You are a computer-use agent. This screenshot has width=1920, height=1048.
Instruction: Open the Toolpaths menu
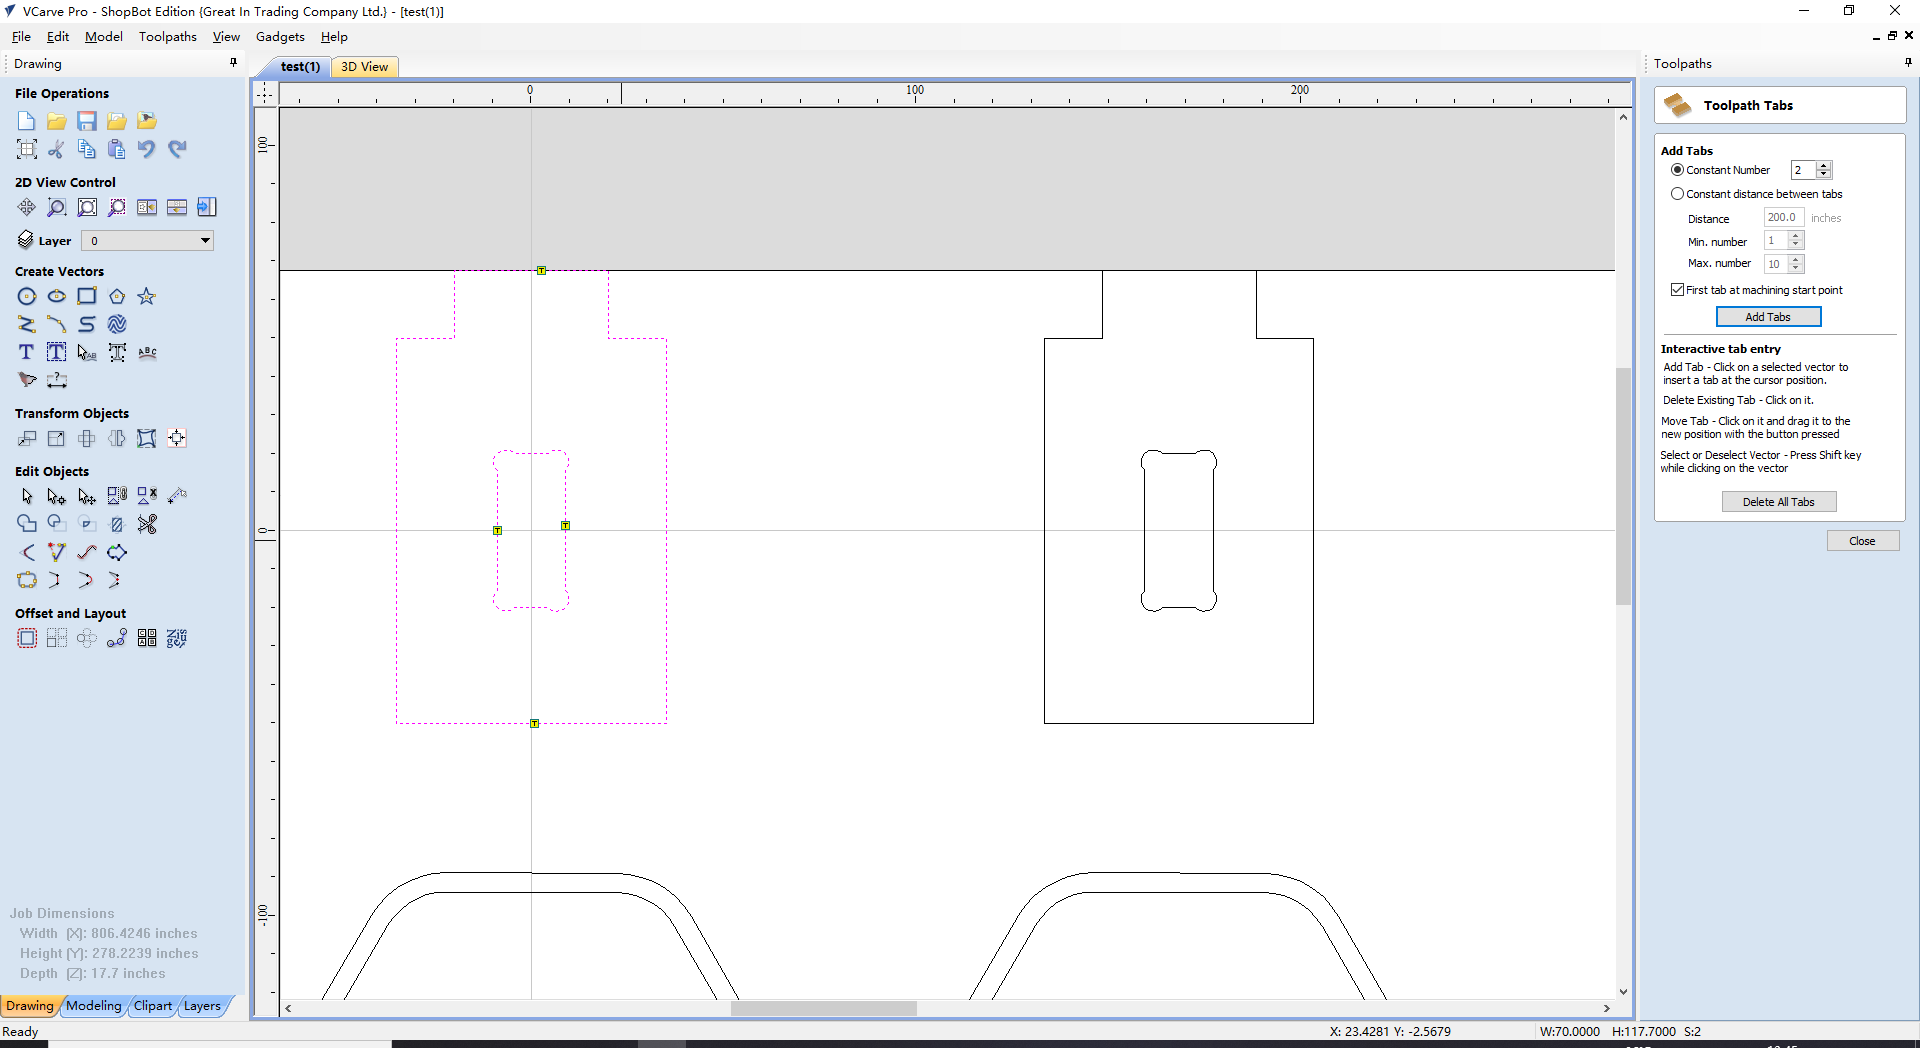coord(168,37)
